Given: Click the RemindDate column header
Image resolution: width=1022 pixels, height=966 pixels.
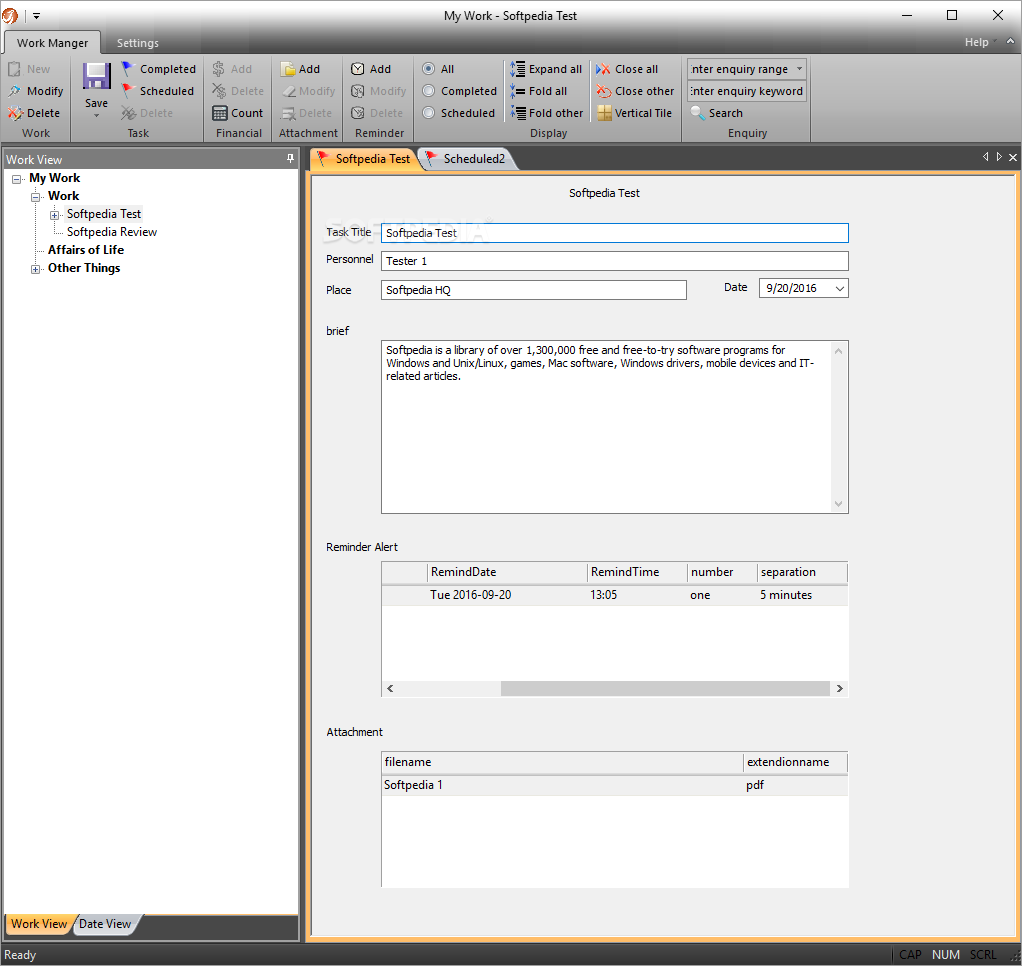Looking at the screenshot, I should [x=507, y=572].
